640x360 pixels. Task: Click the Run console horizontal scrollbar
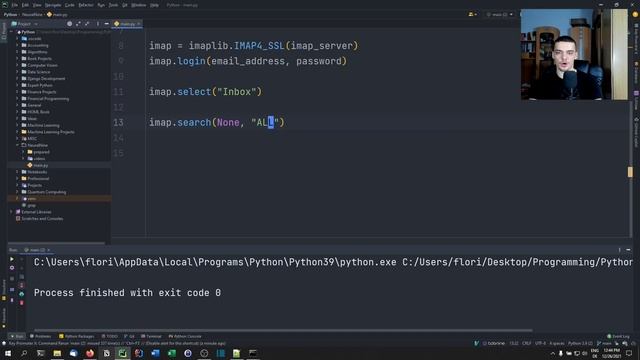tap(283, 330)
